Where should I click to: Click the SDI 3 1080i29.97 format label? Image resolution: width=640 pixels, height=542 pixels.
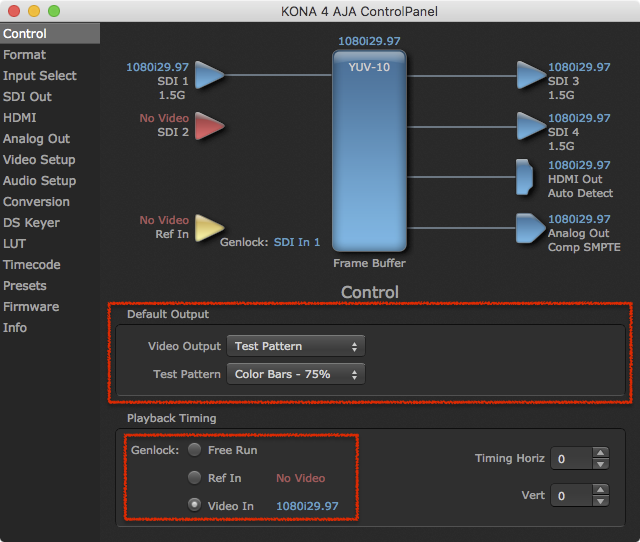coord(579,67)
